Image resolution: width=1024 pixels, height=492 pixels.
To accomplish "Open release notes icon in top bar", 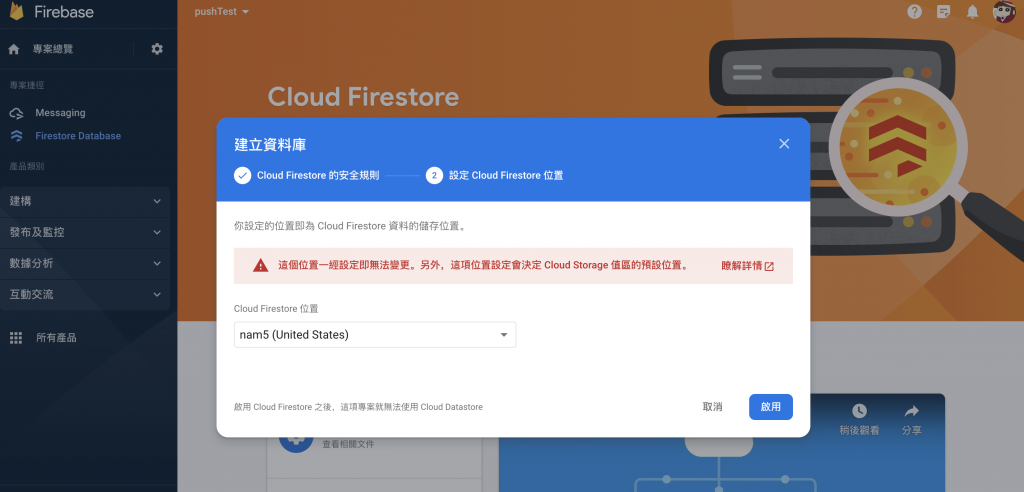I will [x=943, y=12].
